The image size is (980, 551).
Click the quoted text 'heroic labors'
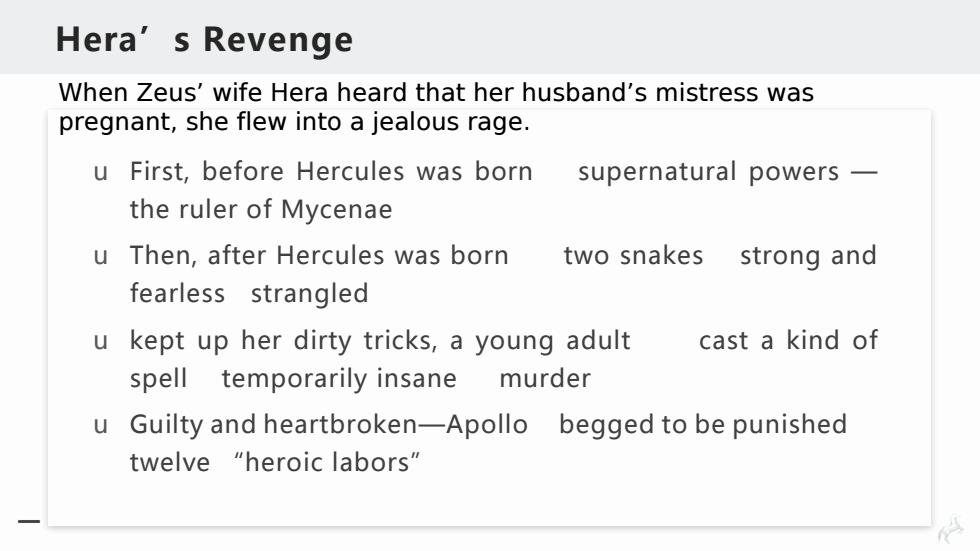(327, 462)
